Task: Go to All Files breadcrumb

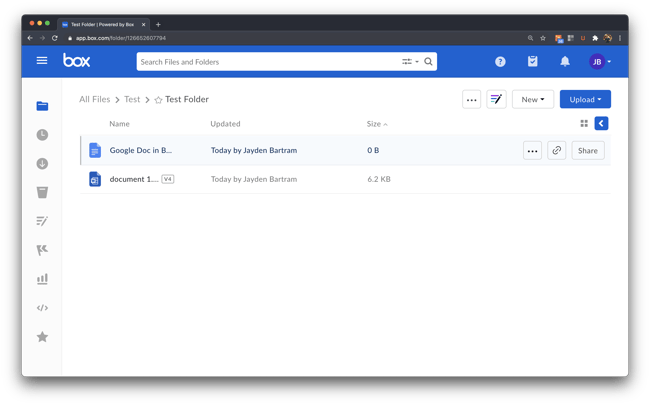Action: pyautogui.click(x=94, y=100)
